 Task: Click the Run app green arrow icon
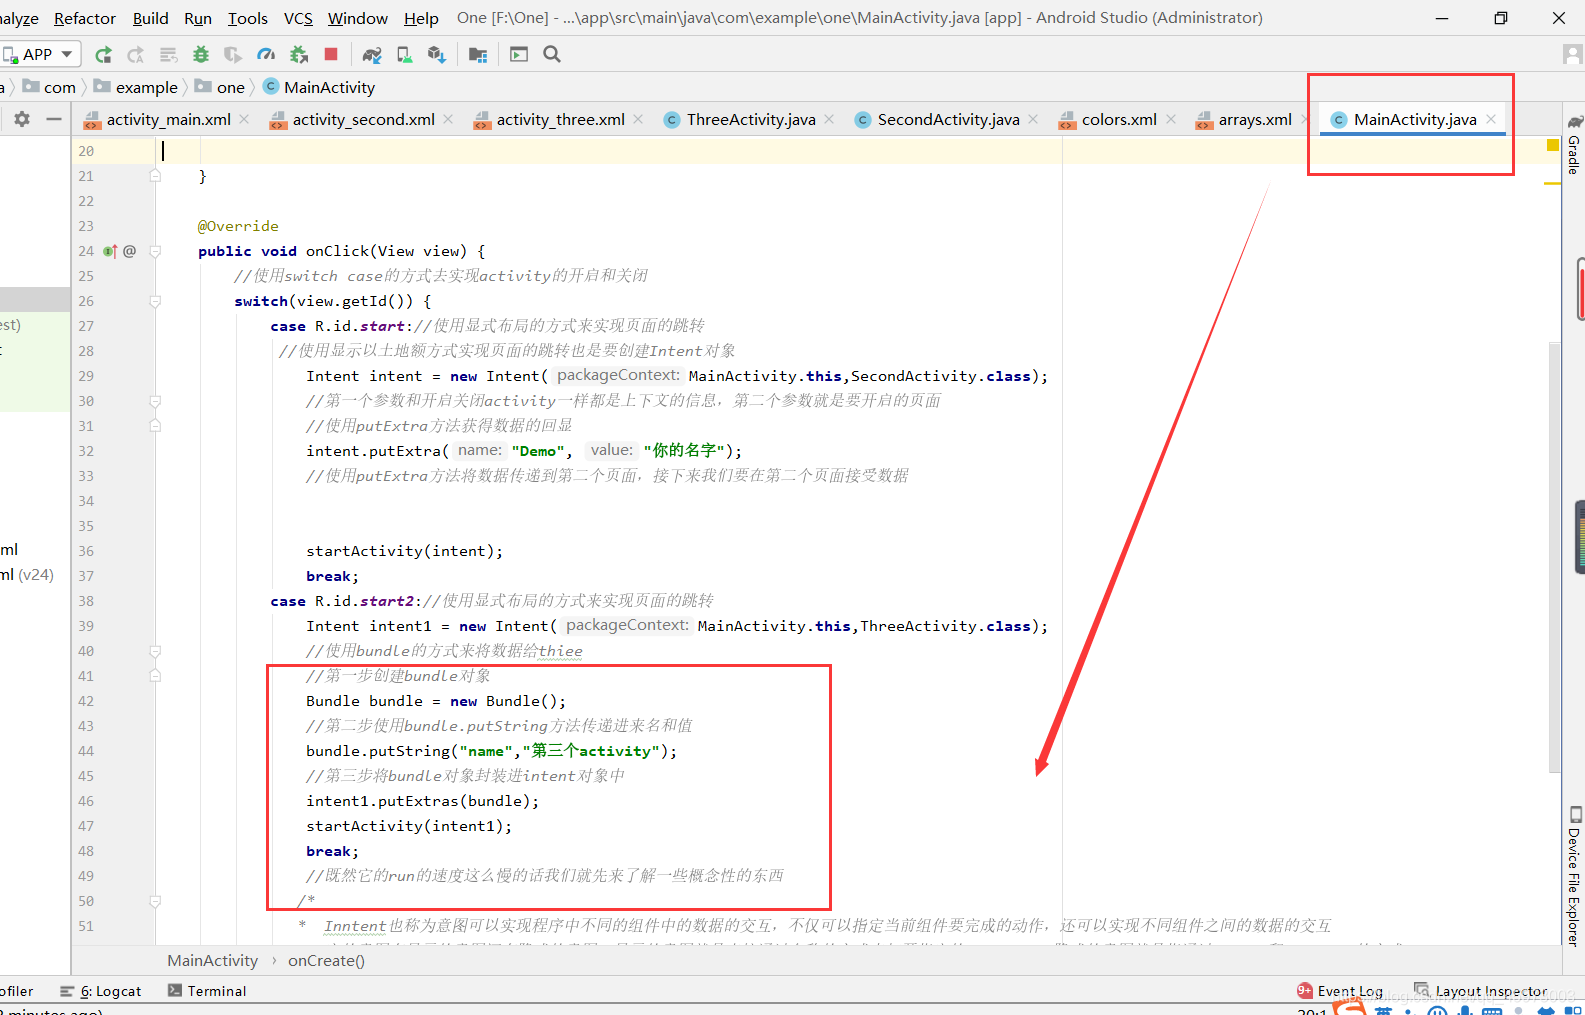pos(103,54)
